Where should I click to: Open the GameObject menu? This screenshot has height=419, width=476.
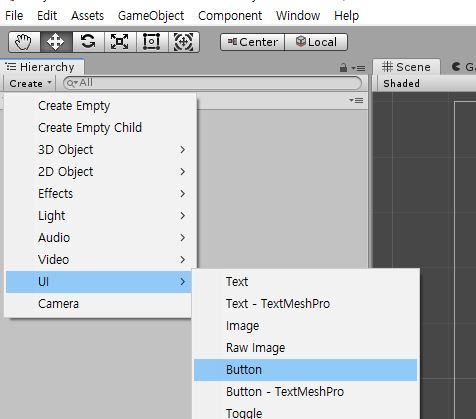point(151,16)
